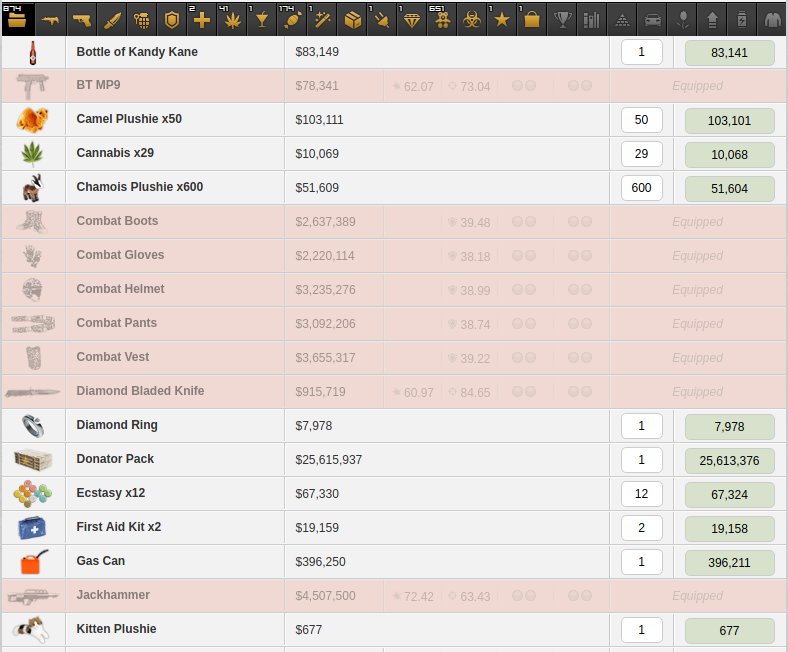Viewport: 788px width, 652px height.
Task: Click the First Aid Kit item thumbnail
Action: 32,528
